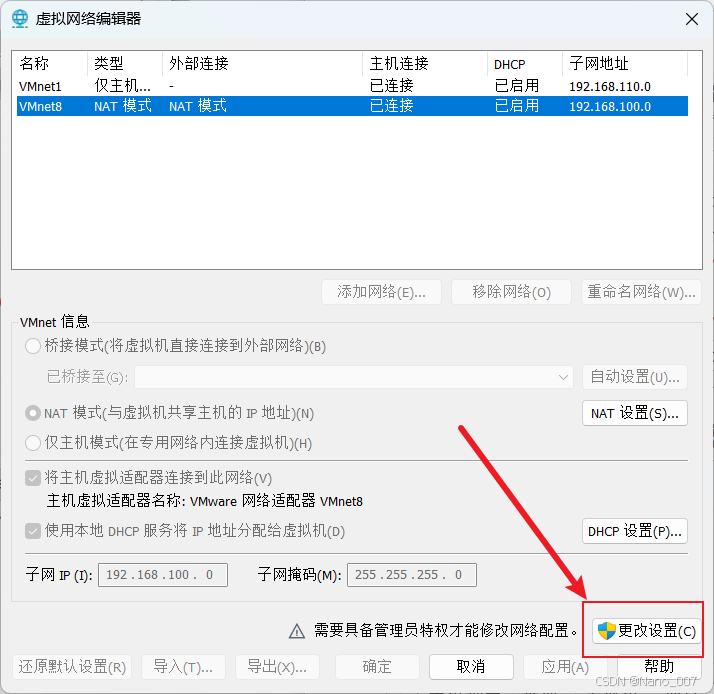
Task: Click 还原默认设置(R) button
Action: 72,667
